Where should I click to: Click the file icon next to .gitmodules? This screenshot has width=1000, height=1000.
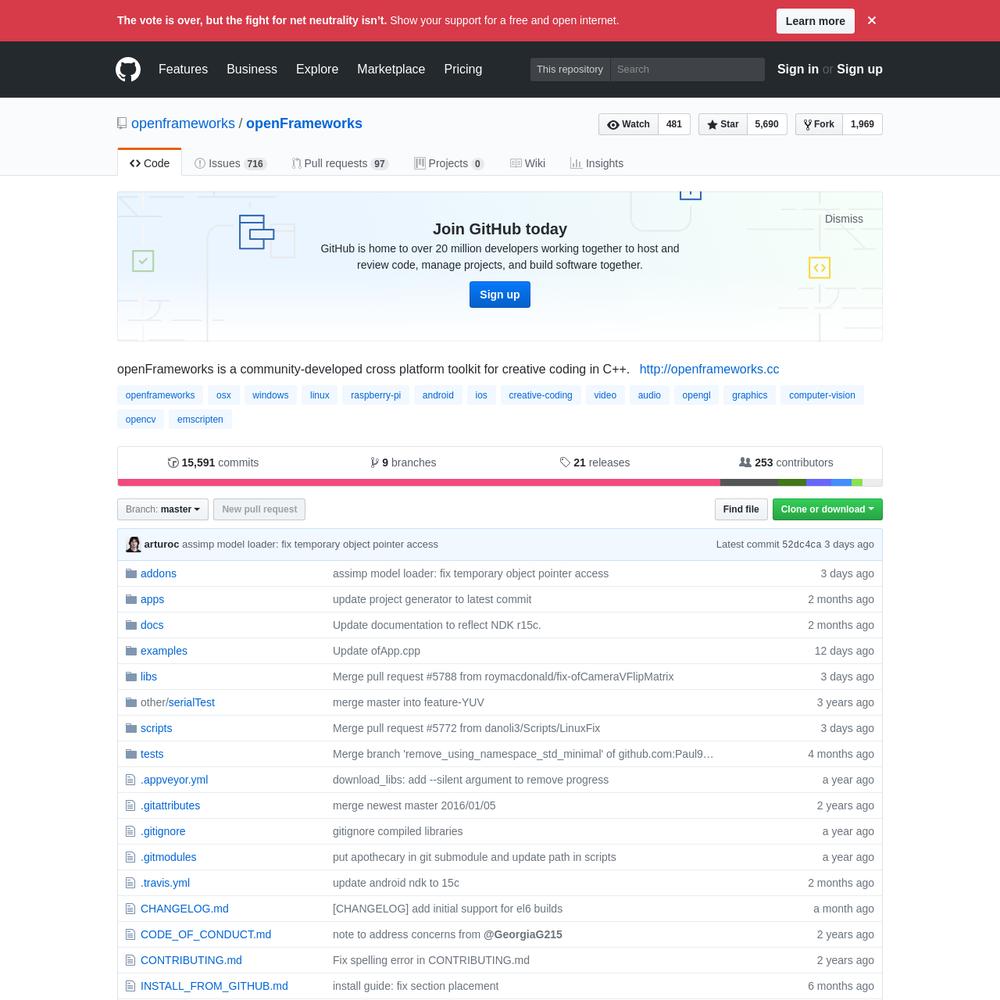(130, 857)
